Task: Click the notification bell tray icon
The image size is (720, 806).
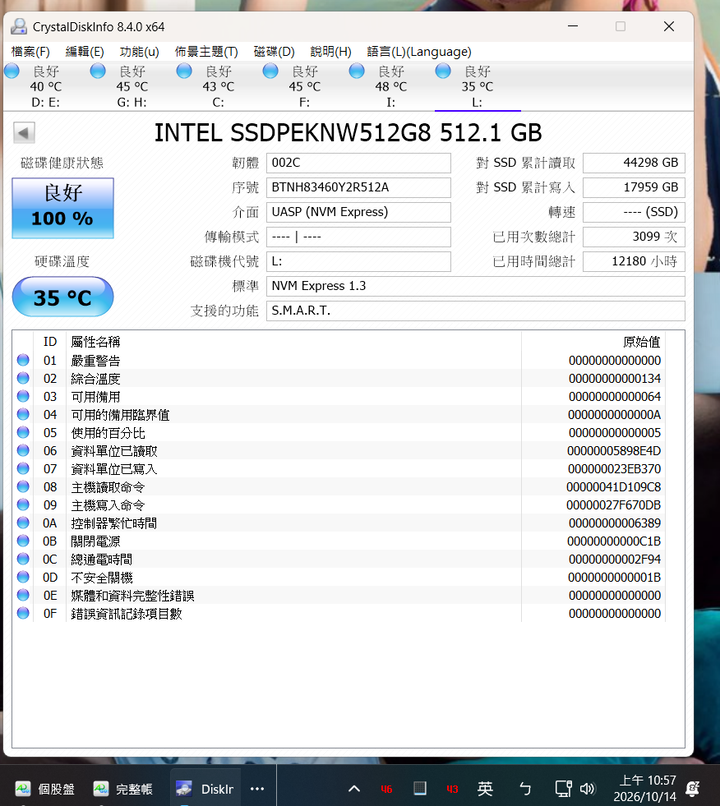Action: pos(693,789)
